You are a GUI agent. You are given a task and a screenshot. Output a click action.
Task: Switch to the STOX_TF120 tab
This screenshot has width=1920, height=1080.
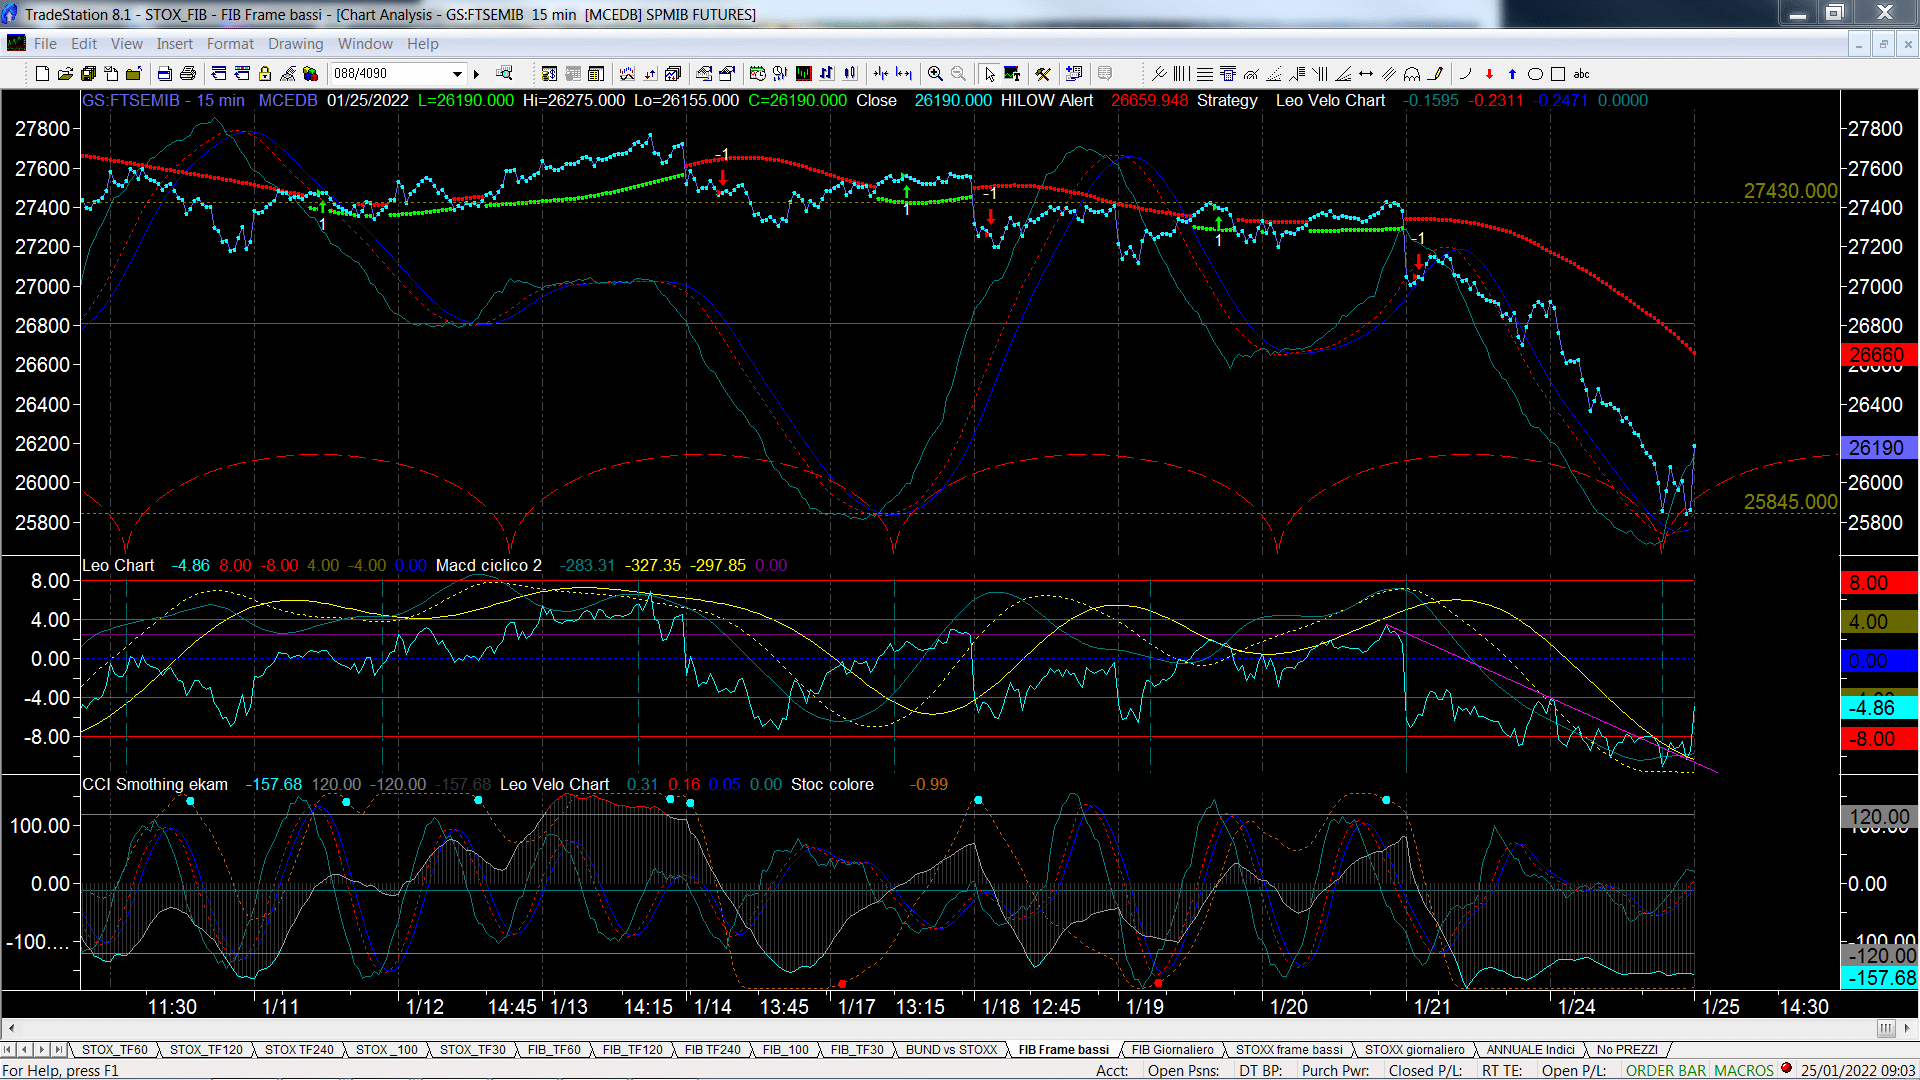[206, 1050]
